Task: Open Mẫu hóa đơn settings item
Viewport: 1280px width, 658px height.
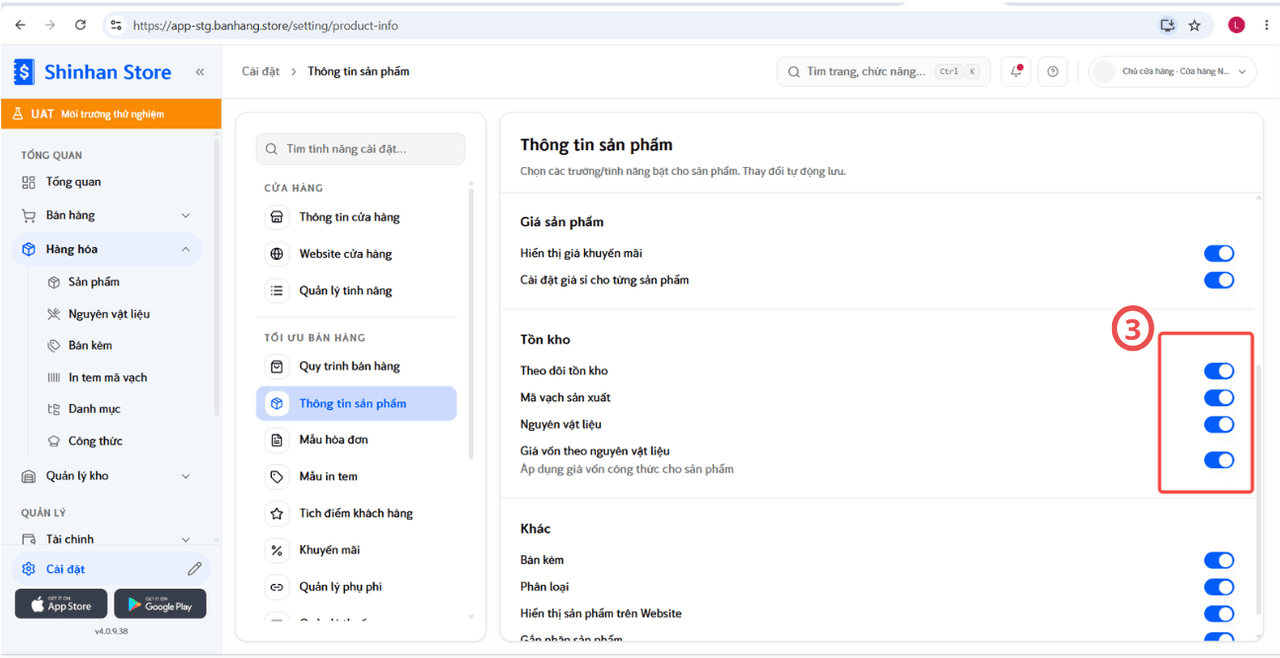Action: [x=356, y=440]
